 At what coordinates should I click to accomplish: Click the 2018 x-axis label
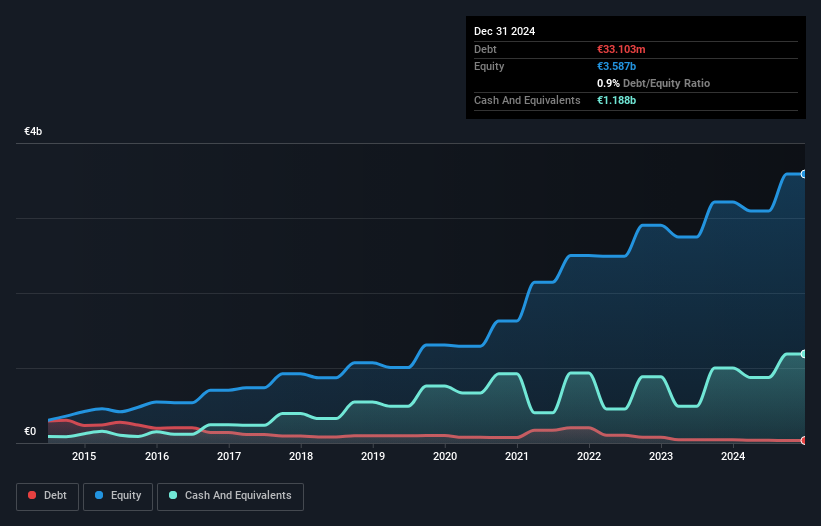pos(301,456)
